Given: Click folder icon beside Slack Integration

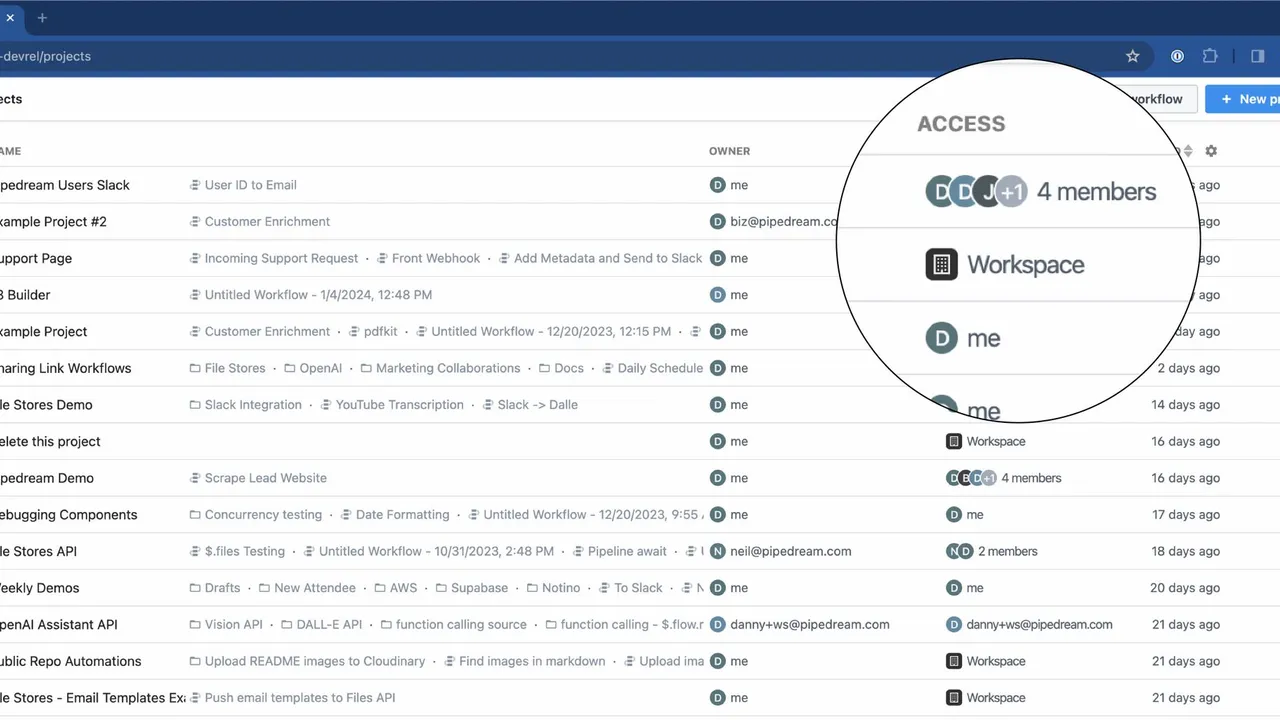Looking at the screenshot, I should point(195,405).
